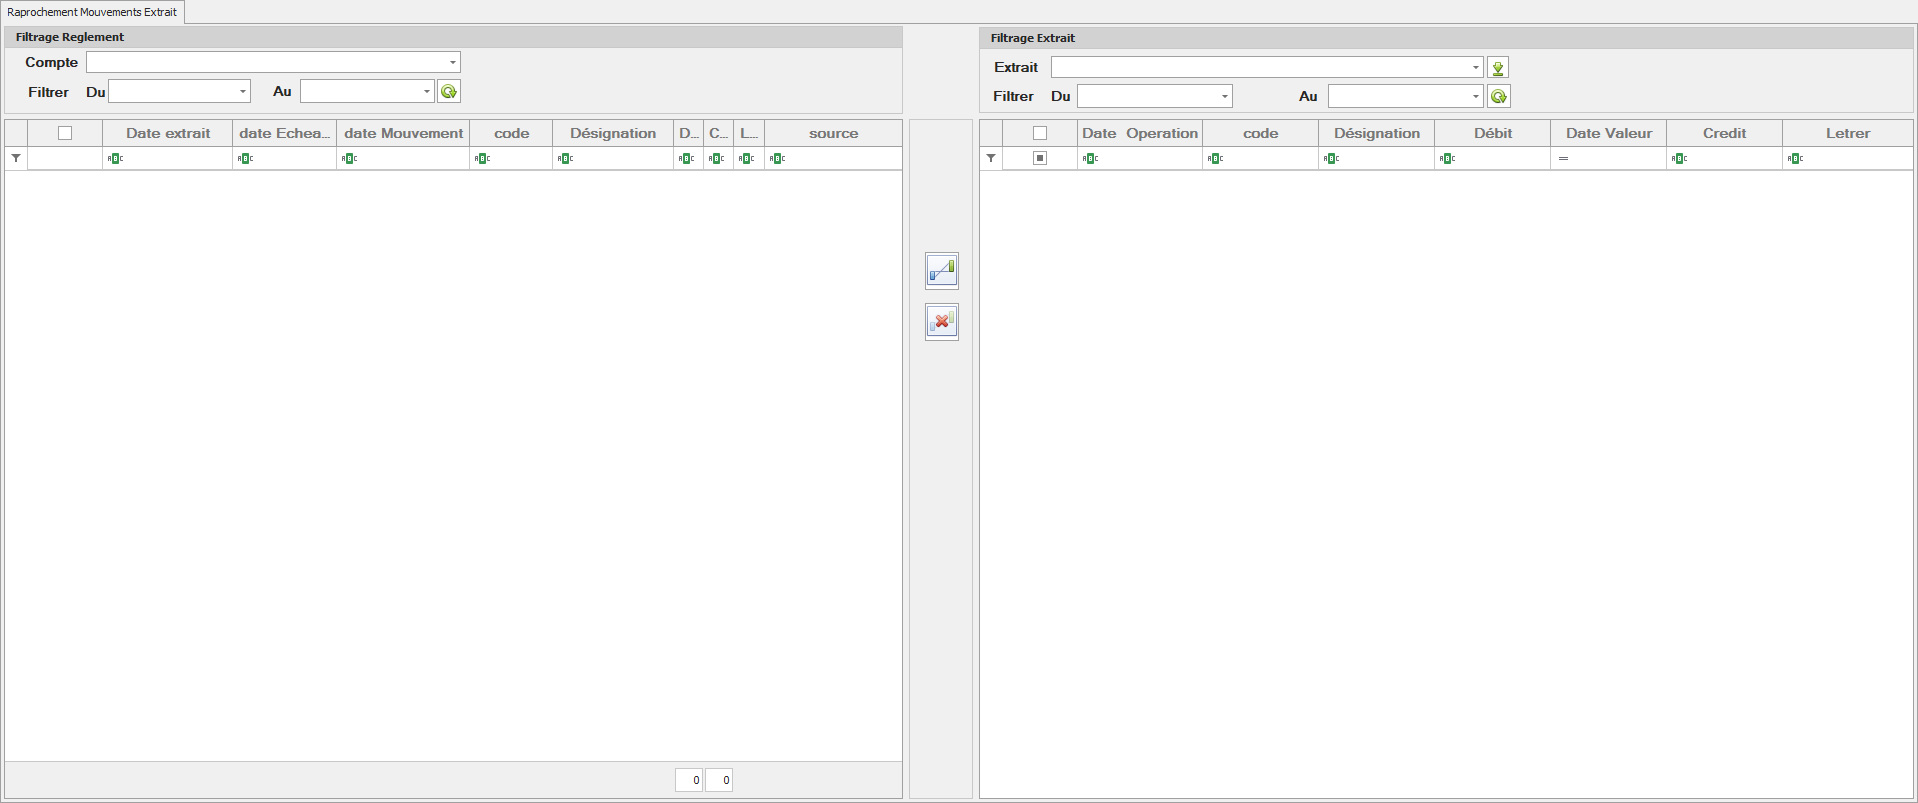
Task: Click the funnel filter icon in right grid
Action: (991, 158)
